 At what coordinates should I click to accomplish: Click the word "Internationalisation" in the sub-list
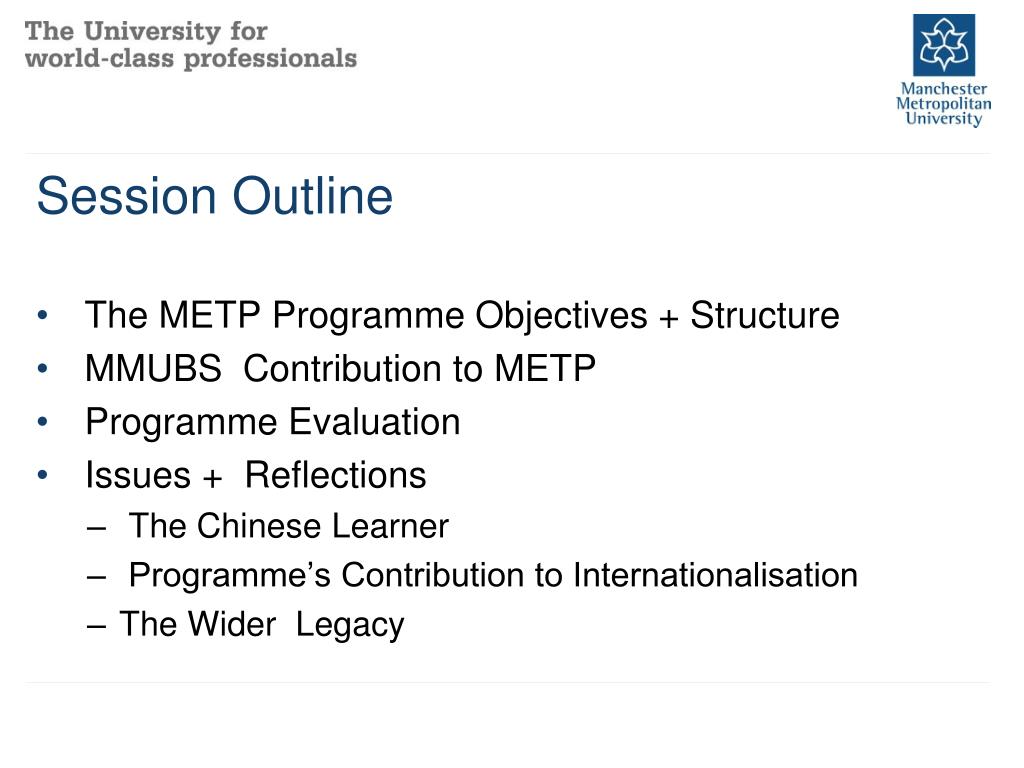(x=715, y=576)
